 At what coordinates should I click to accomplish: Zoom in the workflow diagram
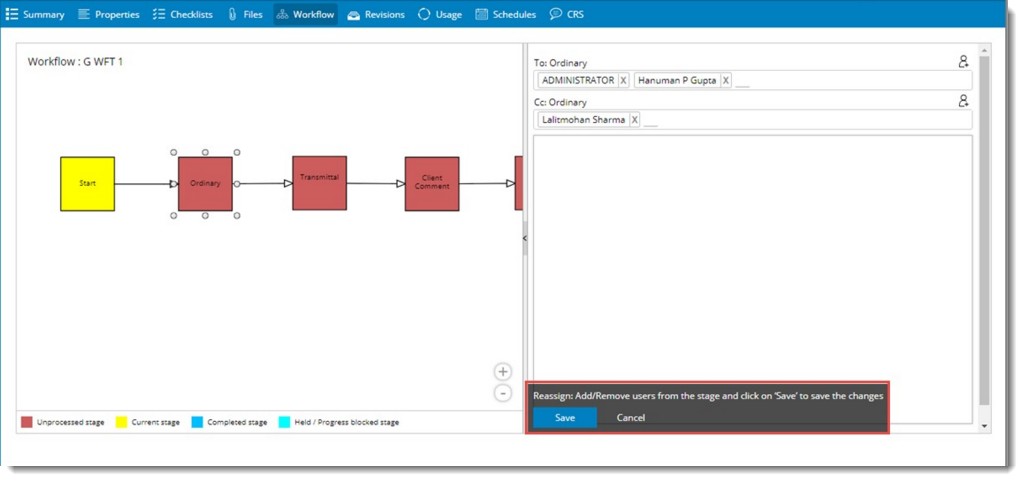tap(503, 372)
